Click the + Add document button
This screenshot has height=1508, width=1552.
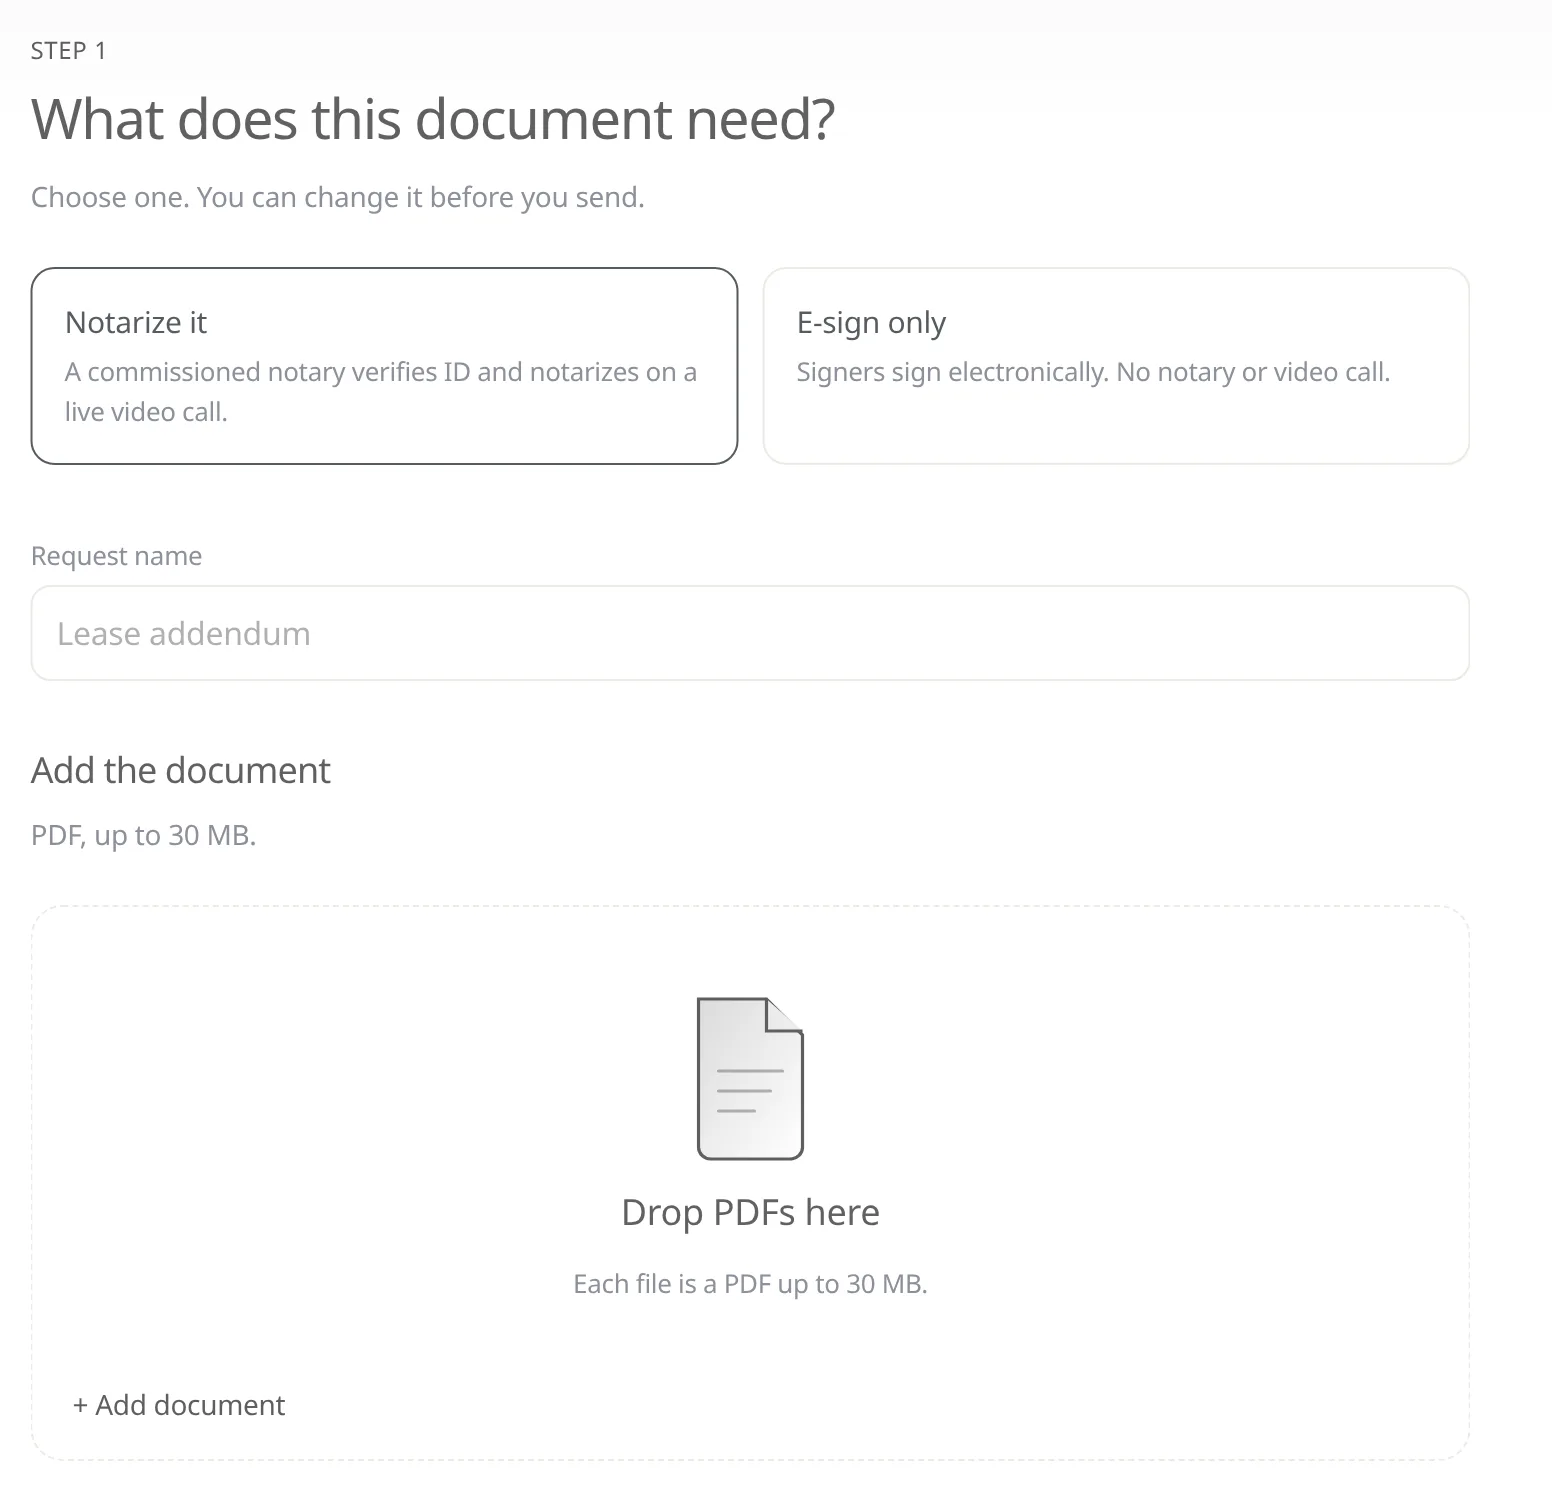pos(179,1405)
